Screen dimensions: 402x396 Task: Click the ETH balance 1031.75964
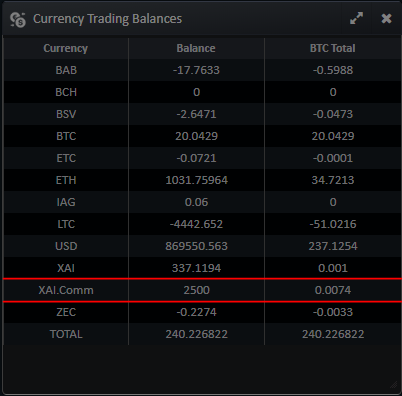(196, 180)
